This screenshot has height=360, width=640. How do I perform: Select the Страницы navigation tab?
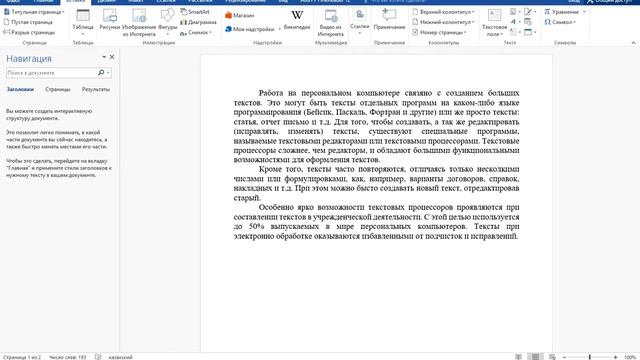(58, 89)
